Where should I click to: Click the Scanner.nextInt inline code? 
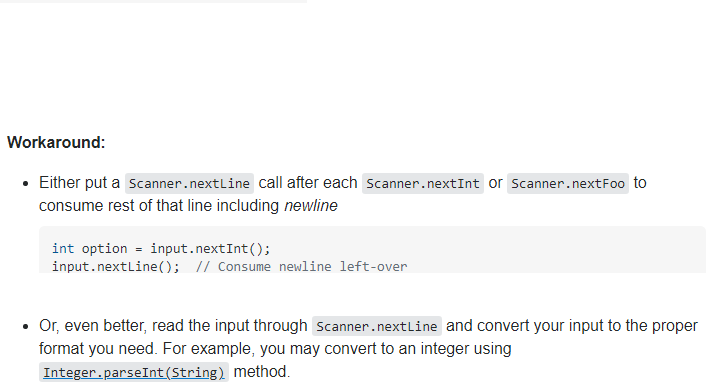pyautogui.click(x=423, y=183)
